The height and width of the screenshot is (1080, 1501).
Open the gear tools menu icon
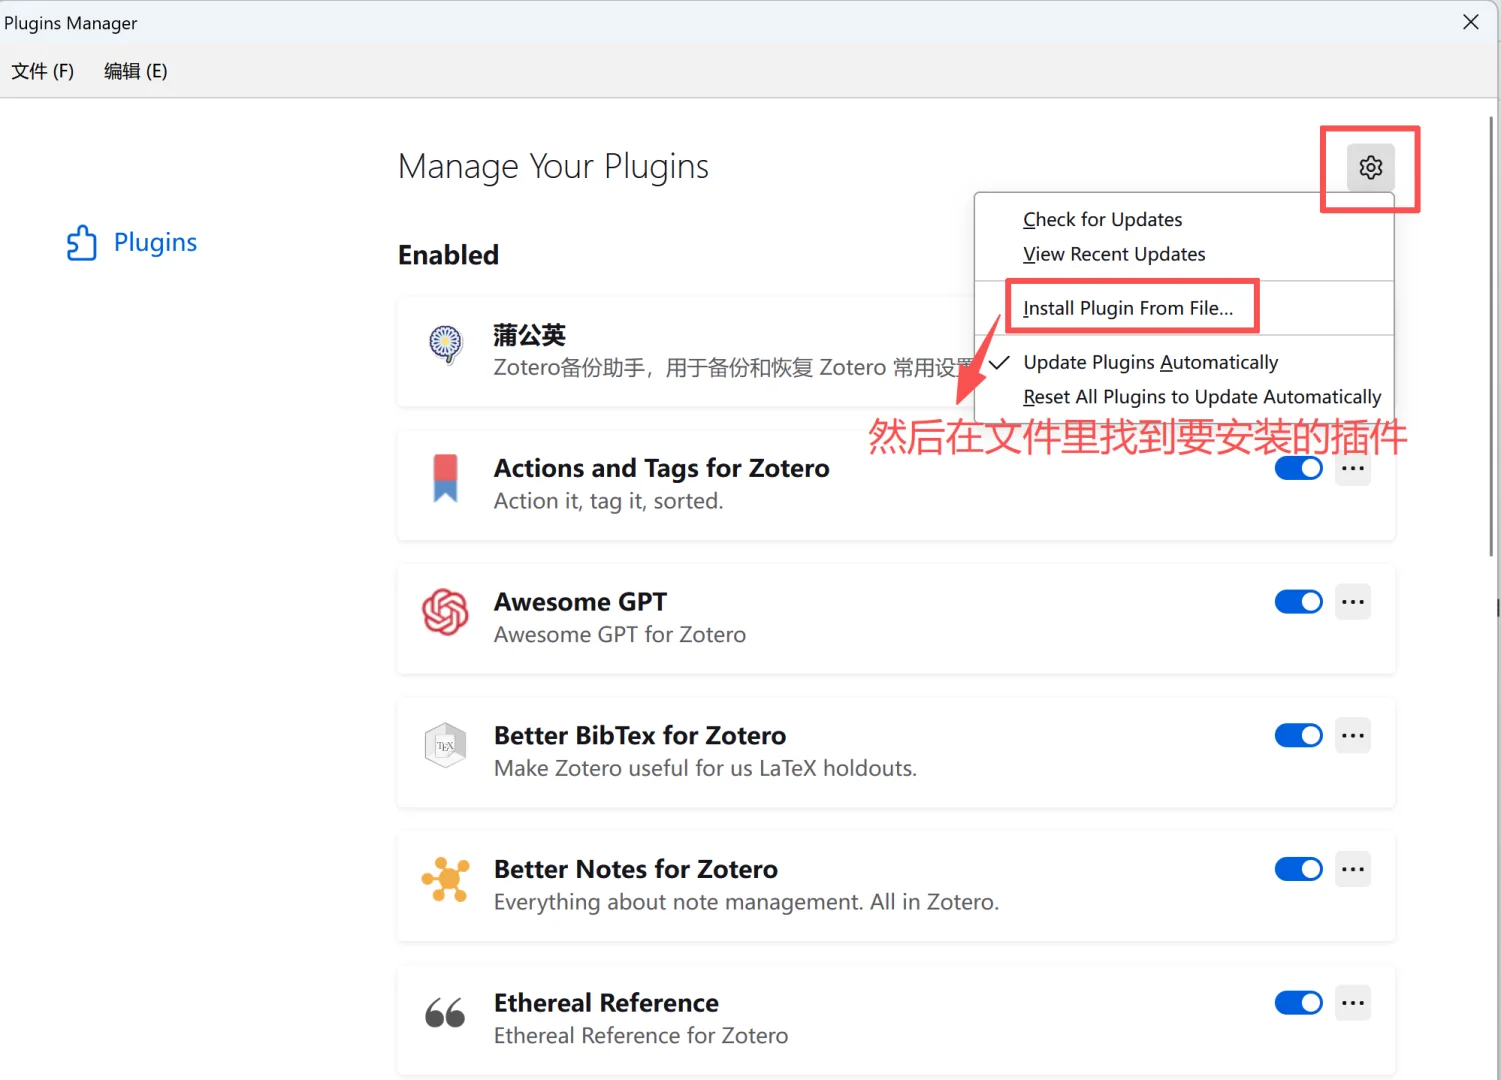point(1370,167)
